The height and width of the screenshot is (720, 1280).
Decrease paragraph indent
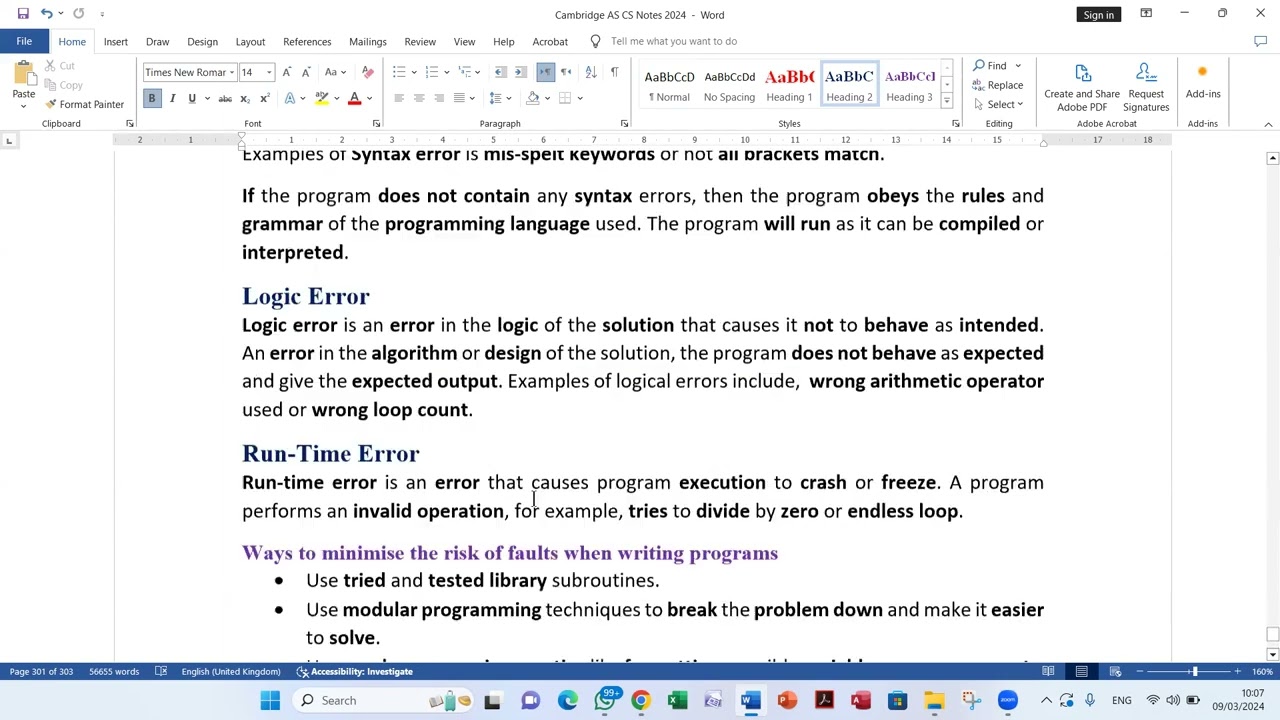click(500, 72)
